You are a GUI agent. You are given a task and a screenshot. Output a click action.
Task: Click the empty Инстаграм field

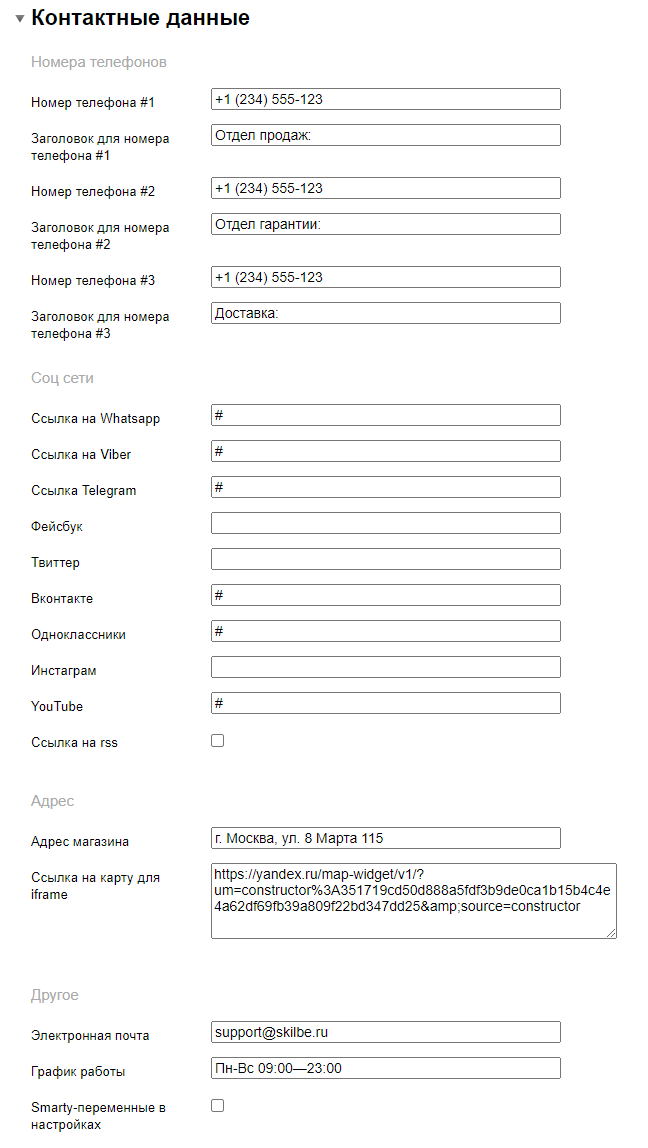[x=385, y=667]
